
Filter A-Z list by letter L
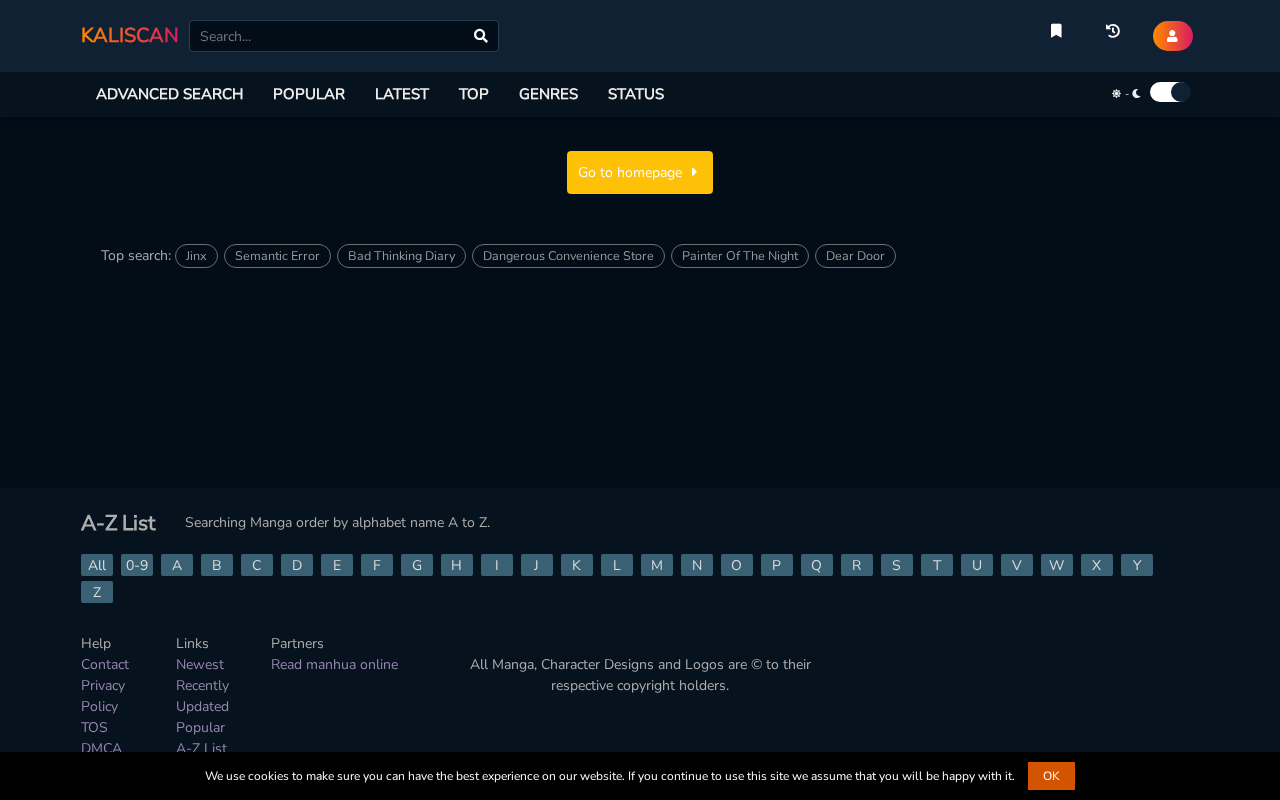coord(617,565)
